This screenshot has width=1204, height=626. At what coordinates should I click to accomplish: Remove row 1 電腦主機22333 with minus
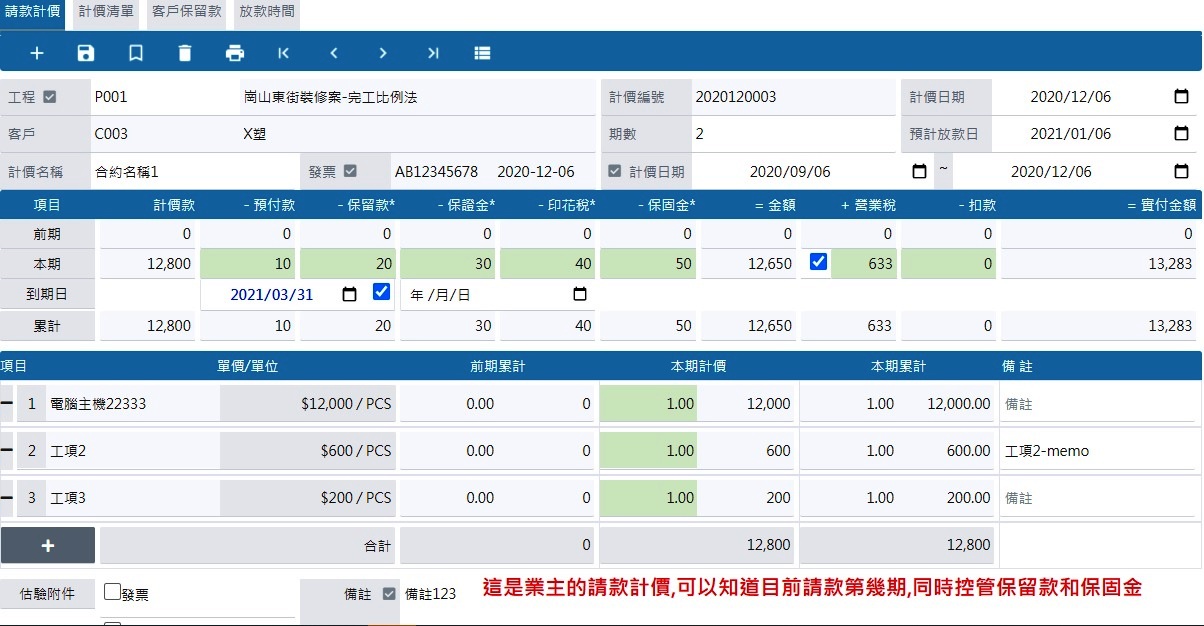pos(6,403)
